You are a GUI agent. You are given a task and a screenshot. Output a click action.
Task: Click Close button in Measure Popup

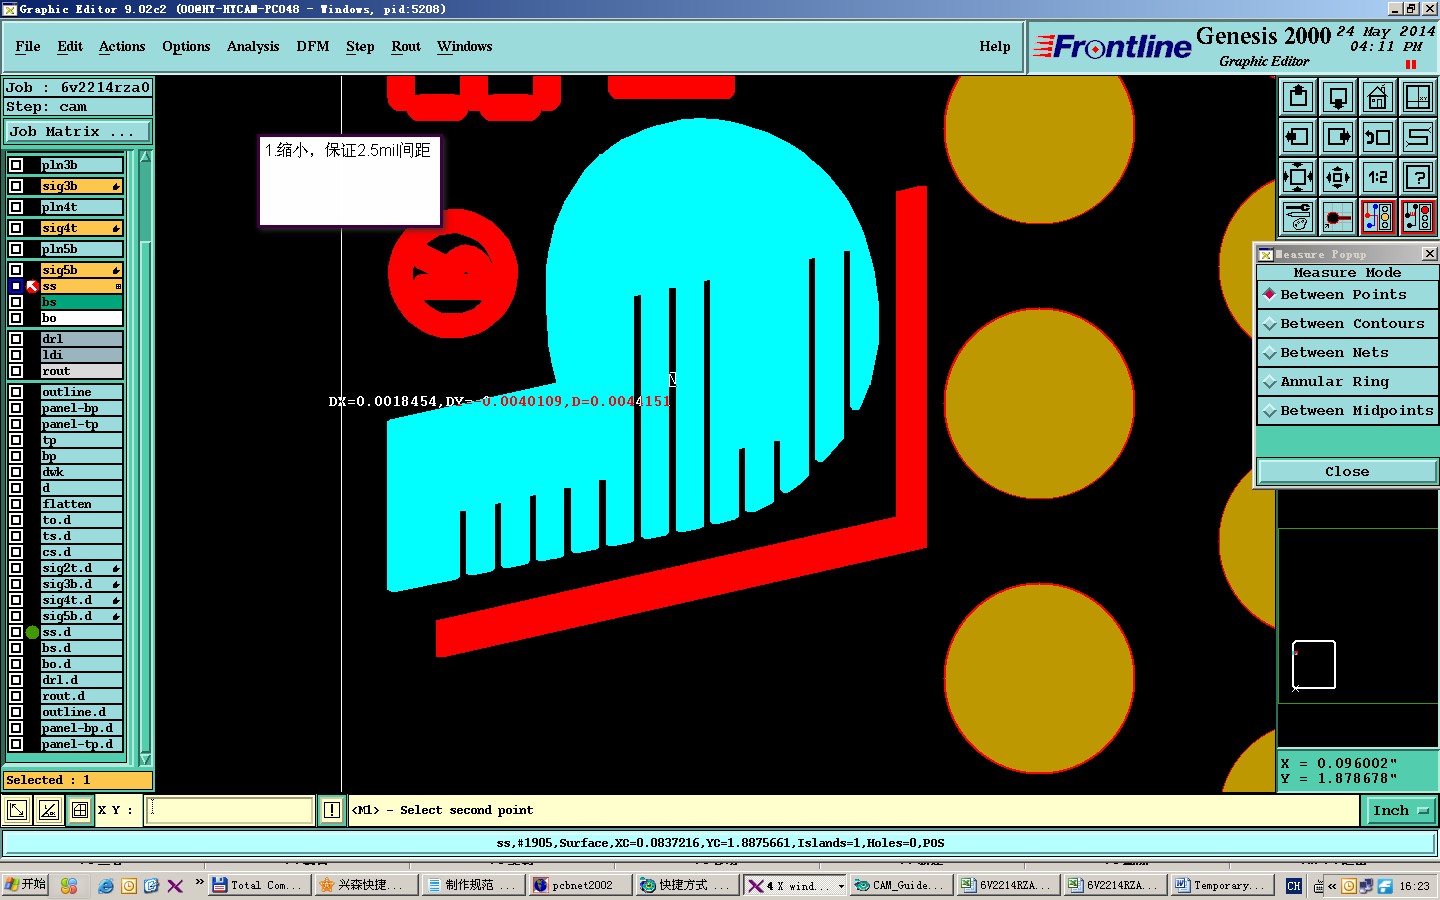[x=1347, y=472]
